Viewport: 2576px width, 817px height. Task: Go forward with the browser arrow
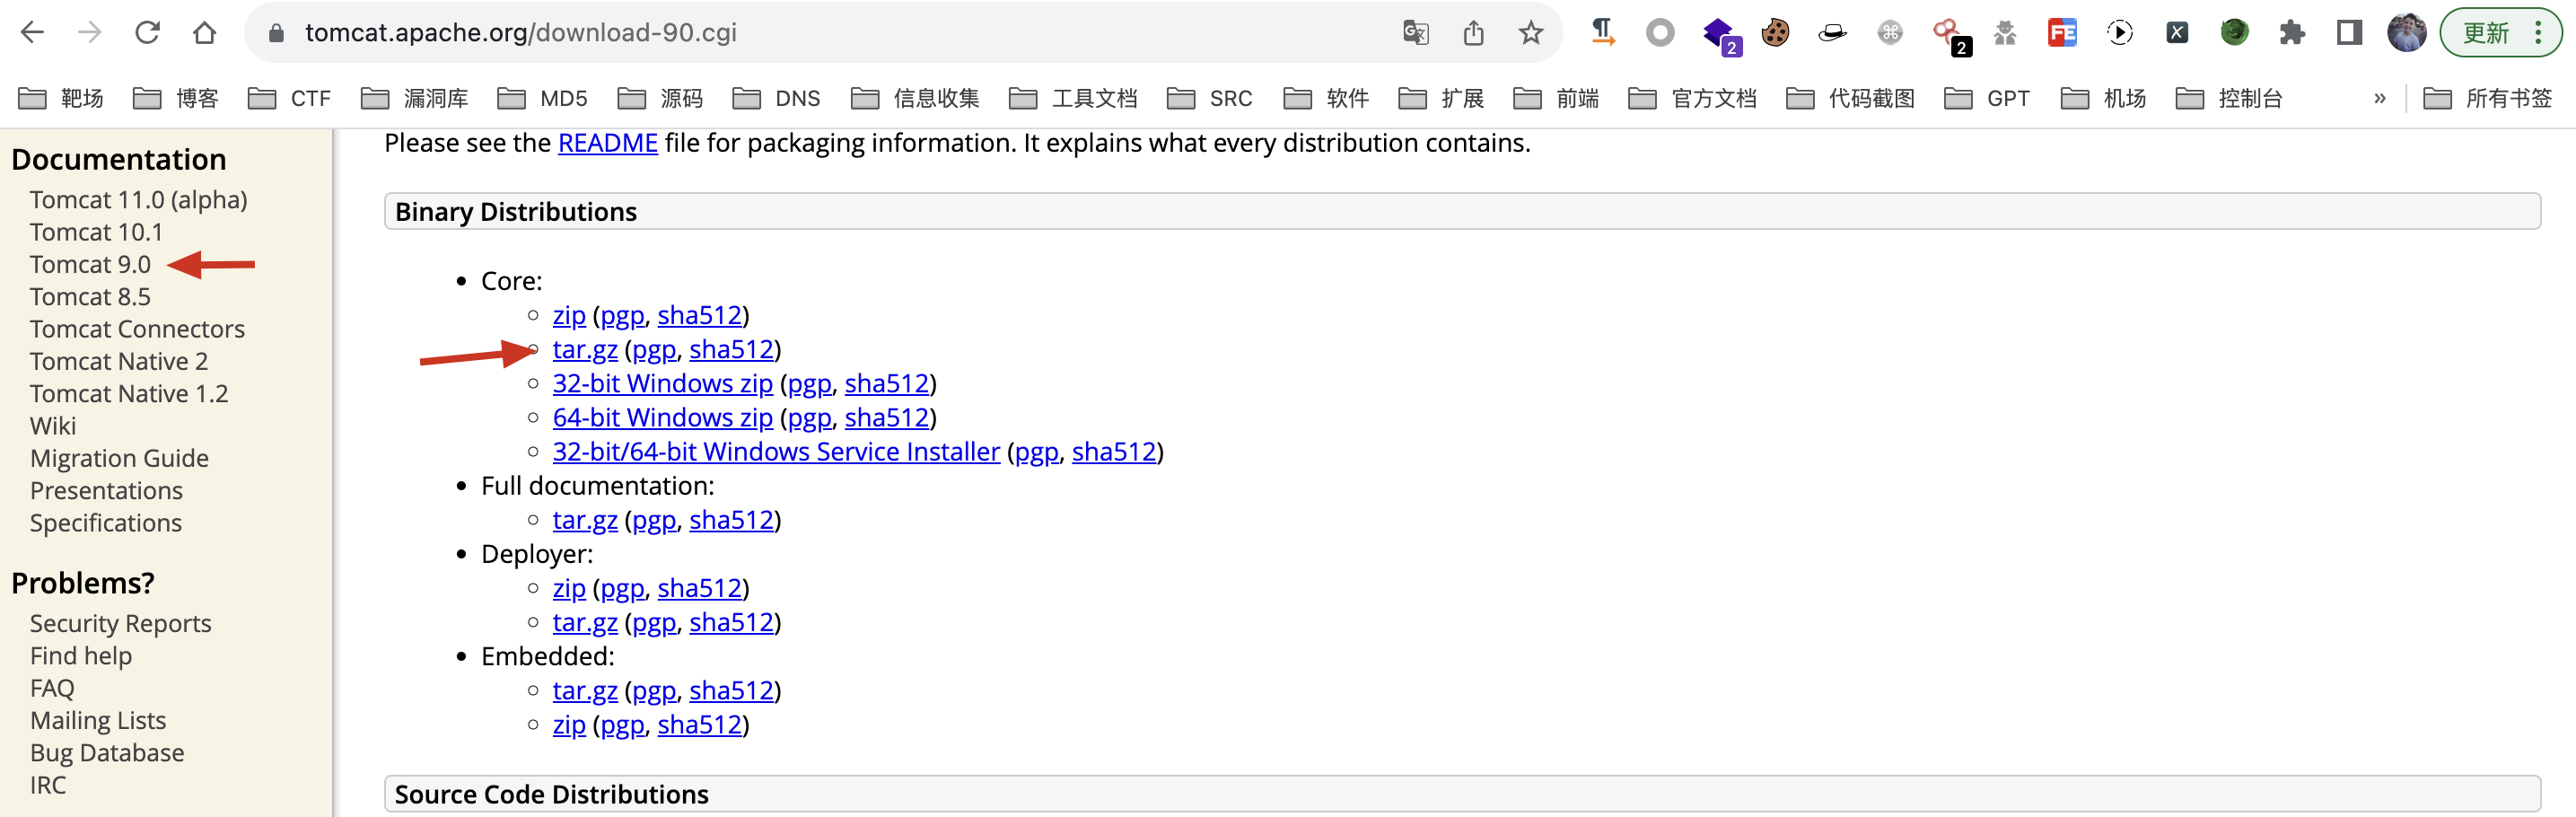coord(90,33)
